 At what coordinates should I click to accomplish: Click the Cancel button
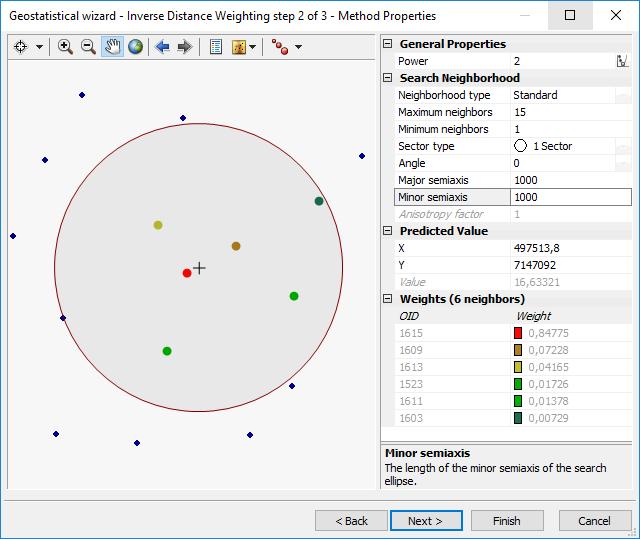[x=595, y=521]
